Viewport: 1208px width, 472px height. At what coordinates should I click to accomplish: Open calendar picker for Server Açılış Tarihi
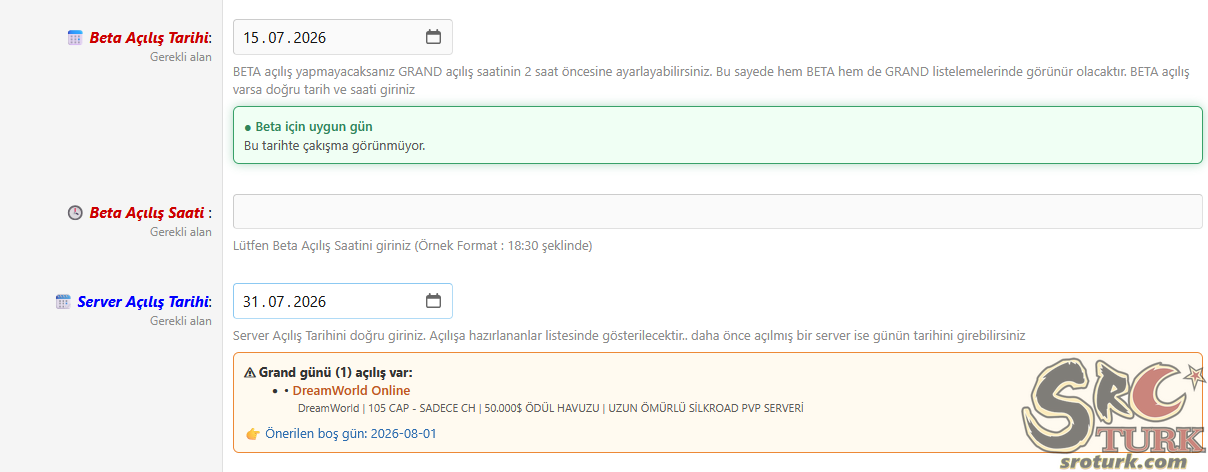433,301
